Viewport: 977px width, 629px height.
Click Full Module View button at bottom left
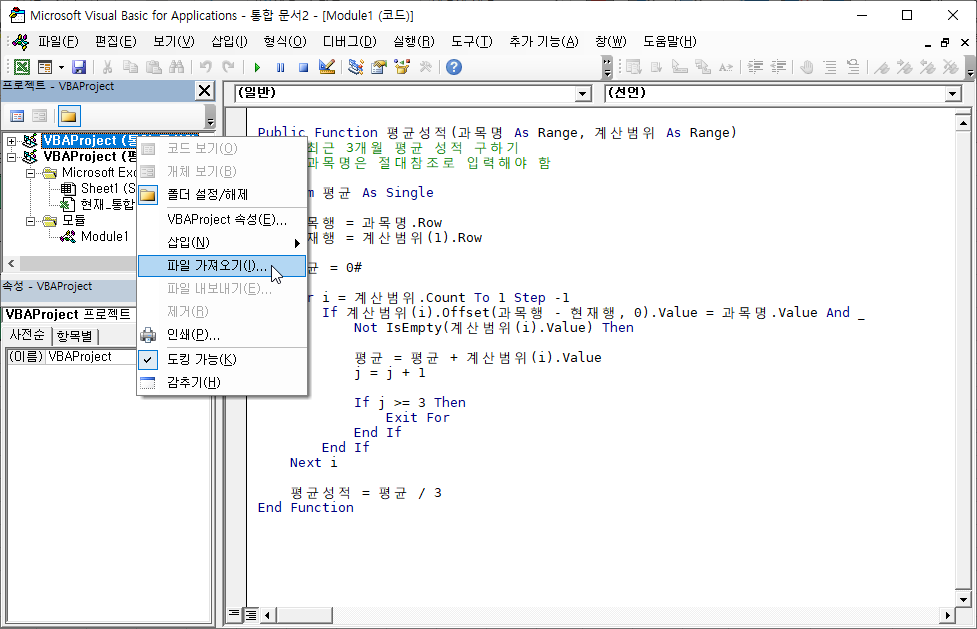tap(250, 615)
